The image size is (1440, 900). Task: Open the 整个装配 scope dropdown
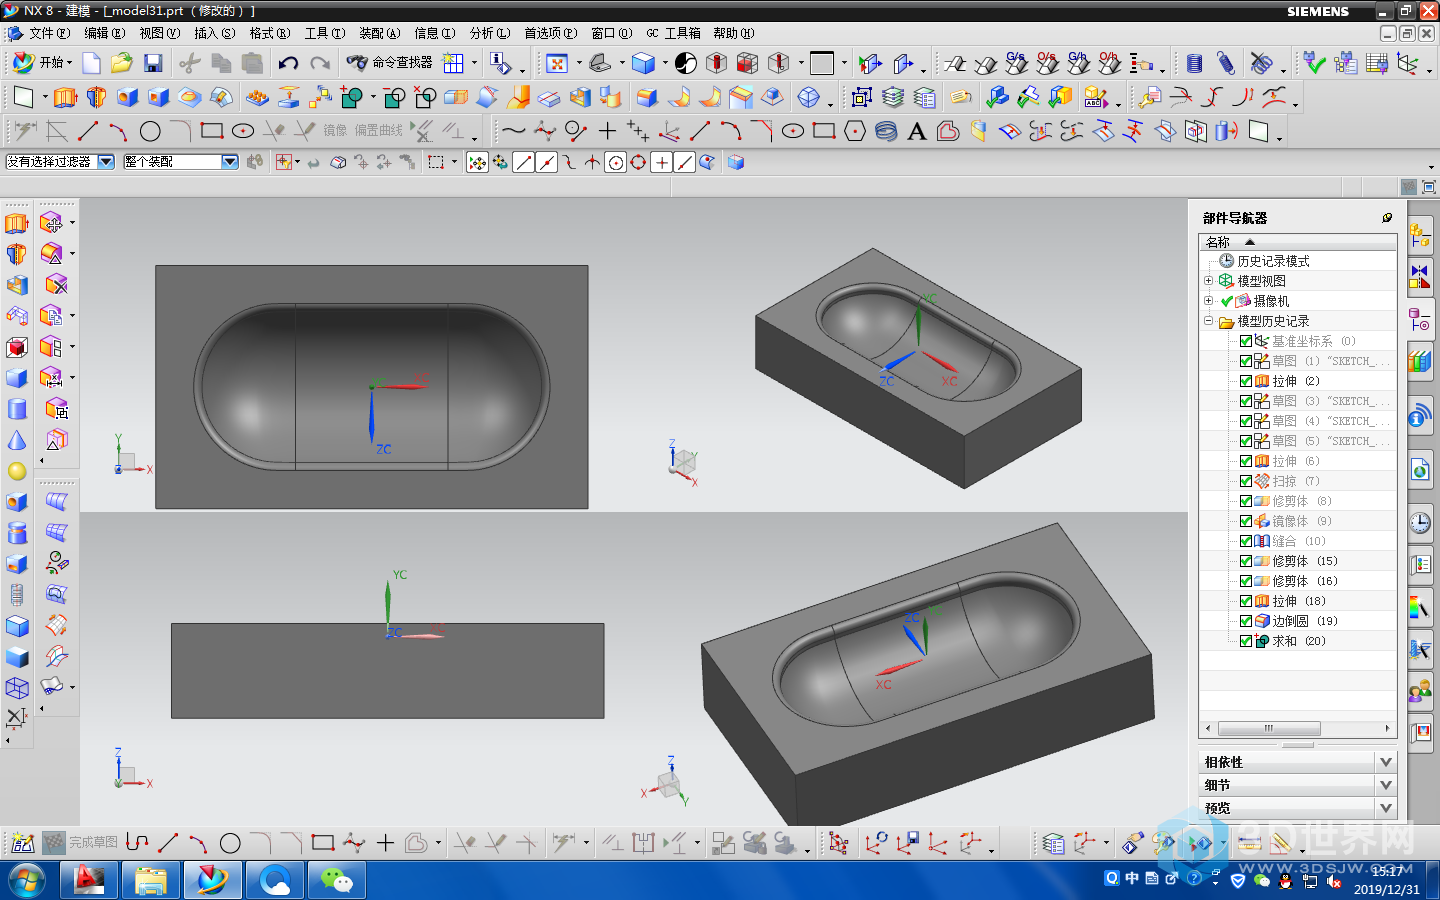coord(230,162)
